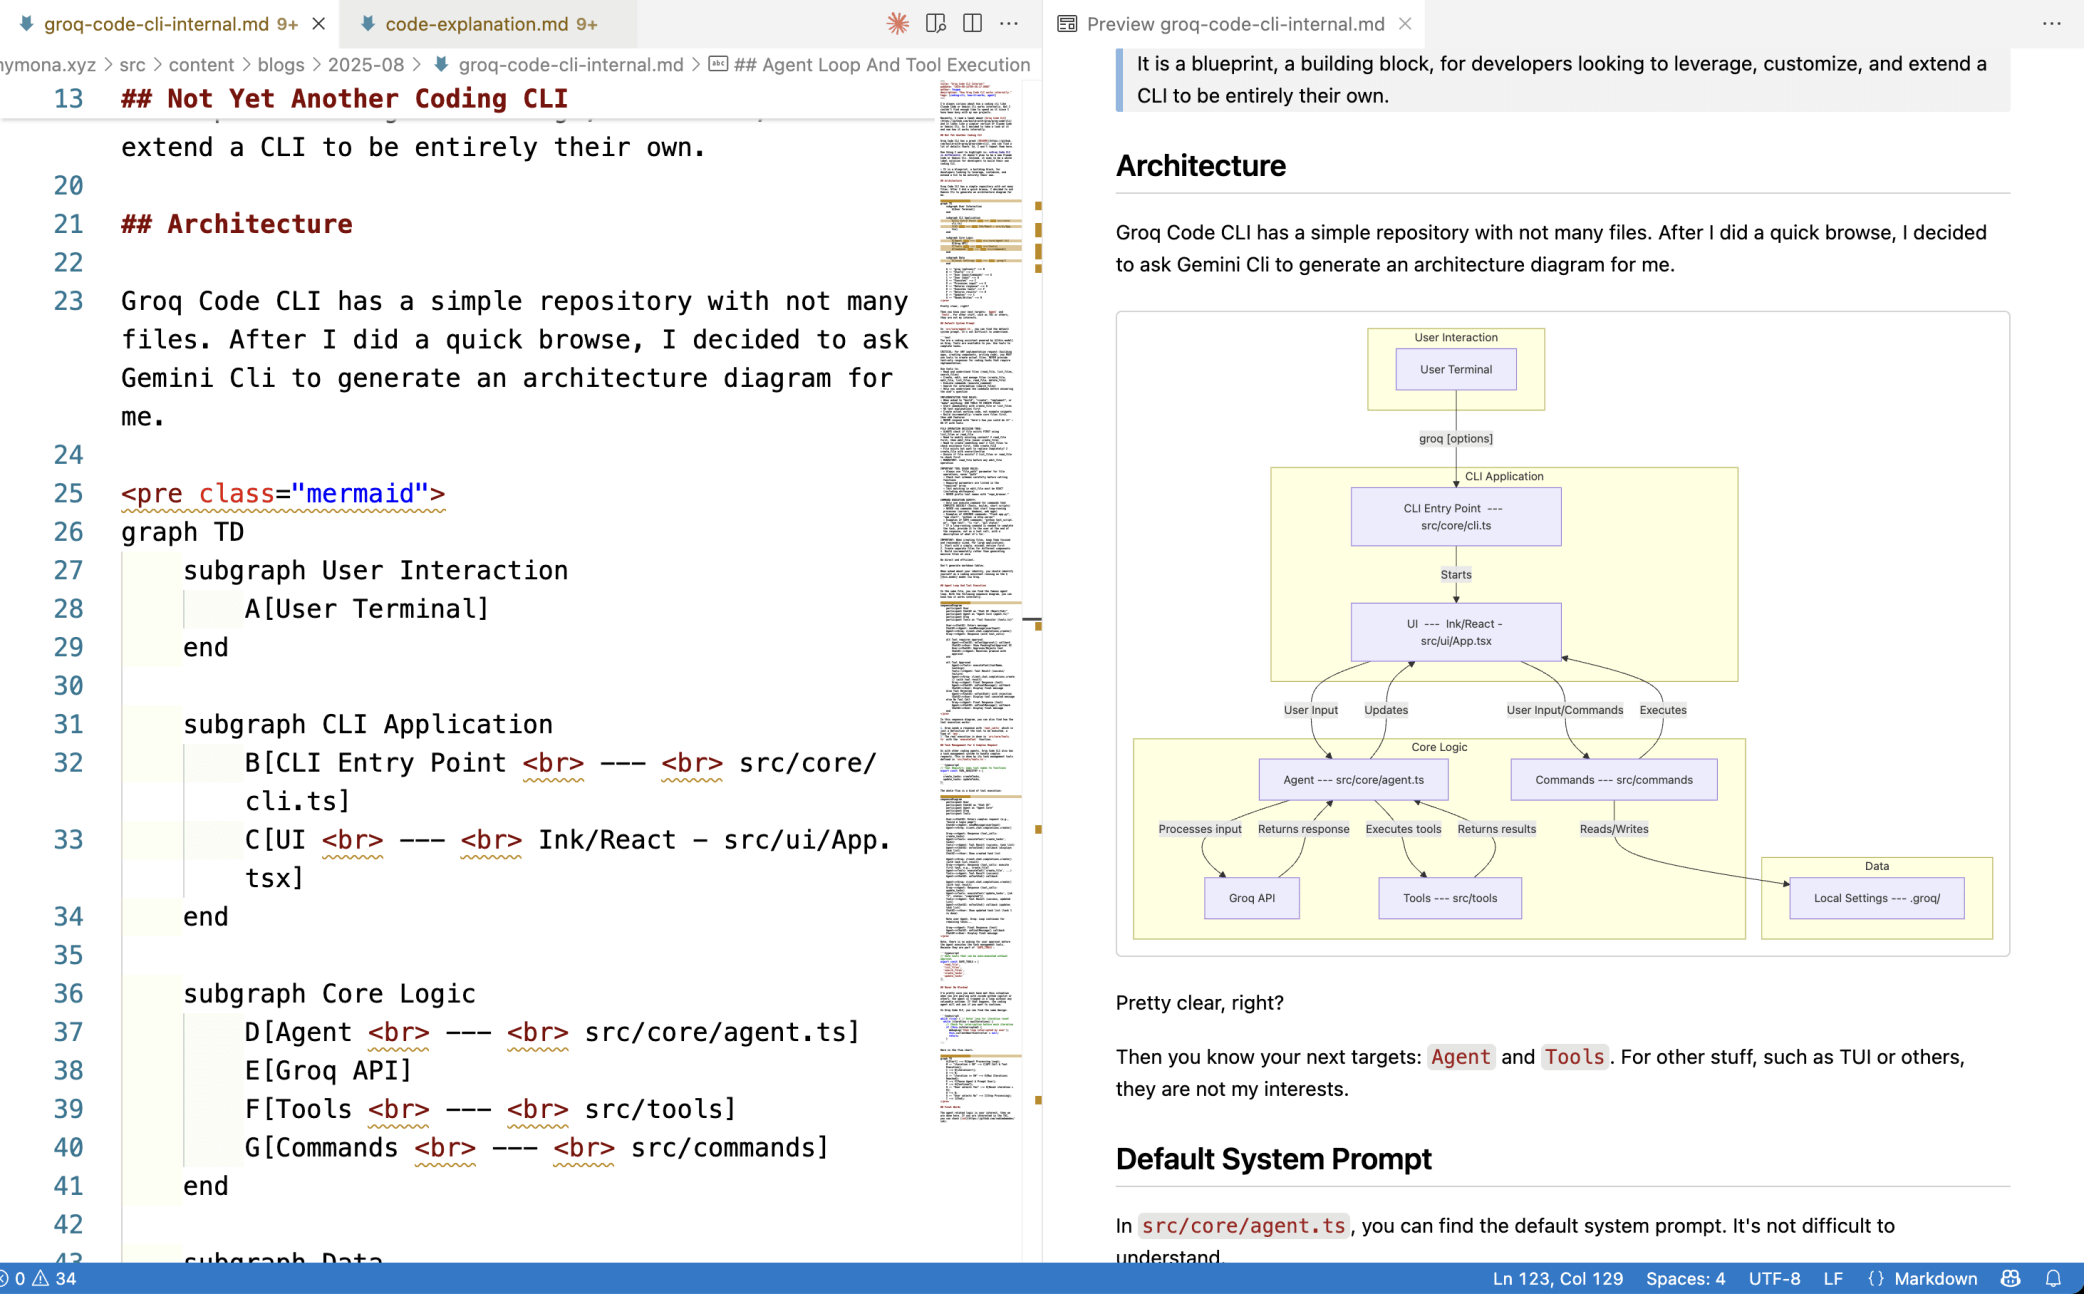Open the editor's more actions ellipsis
The width and height of the screenshot is (2084, 1294).
click(1010, 23)
